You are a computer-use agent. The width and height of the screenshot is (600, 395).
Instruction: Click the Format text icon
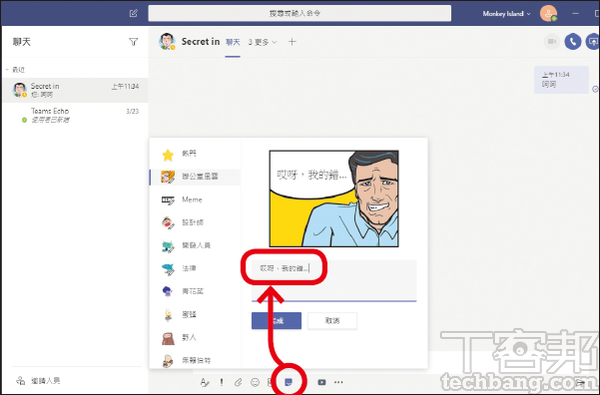205,382
